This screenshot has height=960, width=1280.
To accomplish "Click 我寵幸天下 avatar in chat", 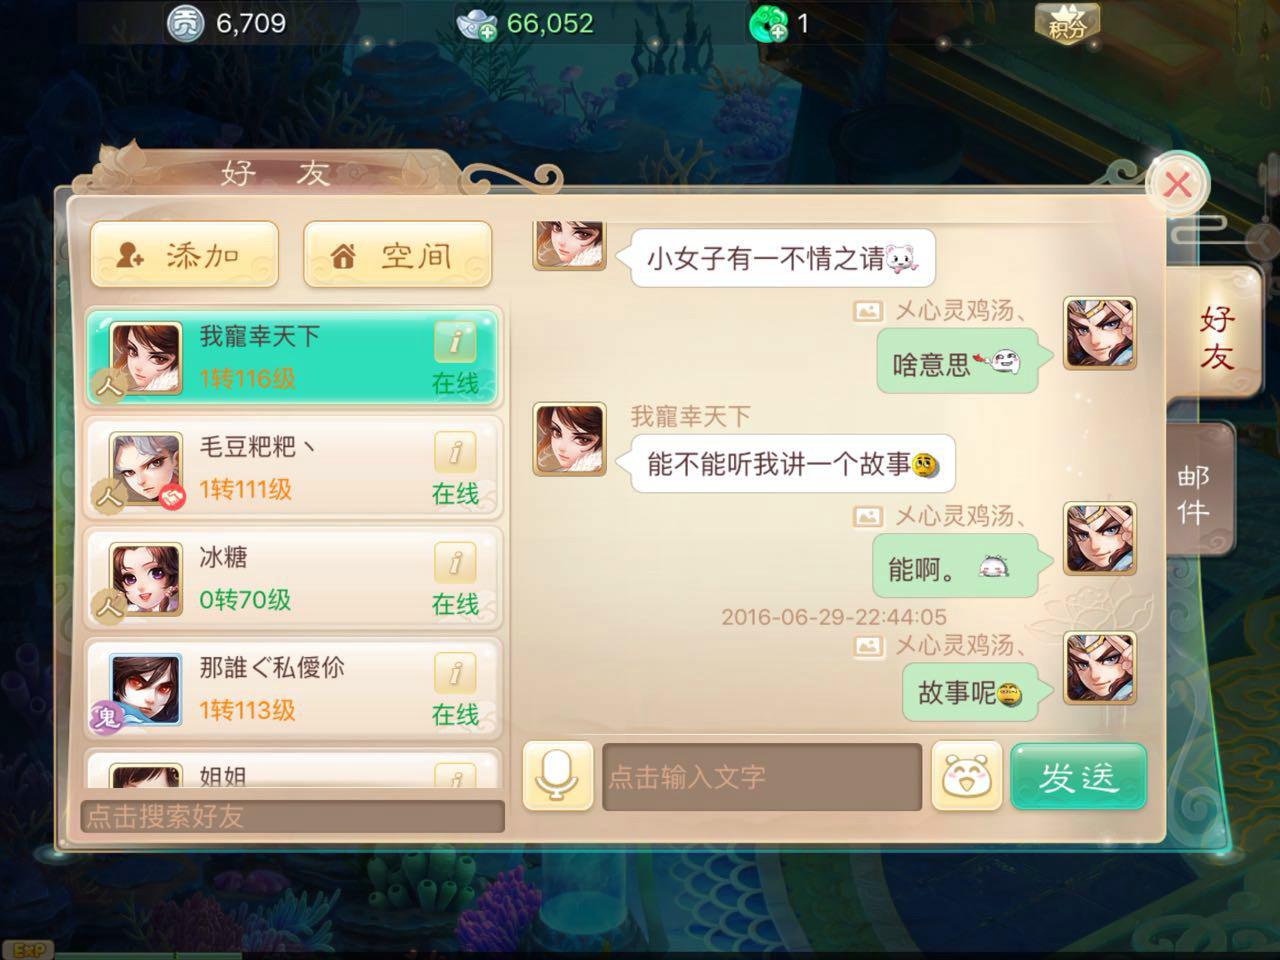I will (x=569, y=439).
